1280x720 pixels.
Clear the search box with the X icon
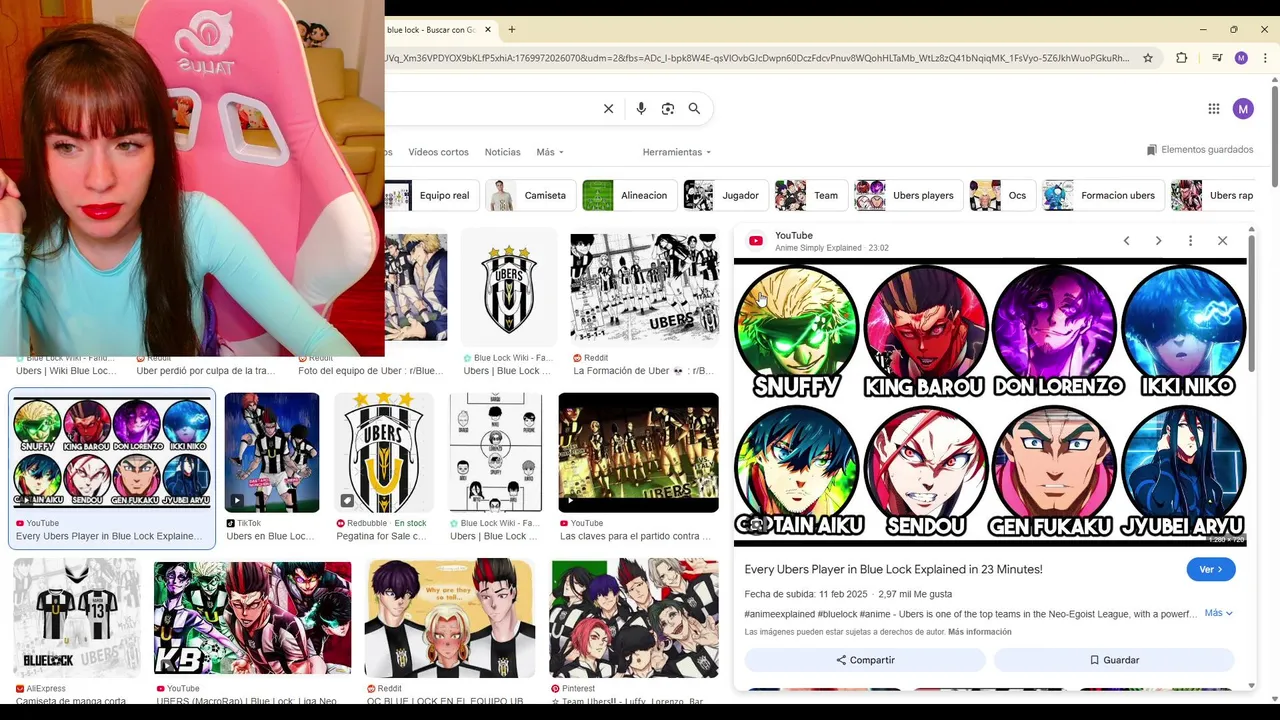click(x=608, y=109)
